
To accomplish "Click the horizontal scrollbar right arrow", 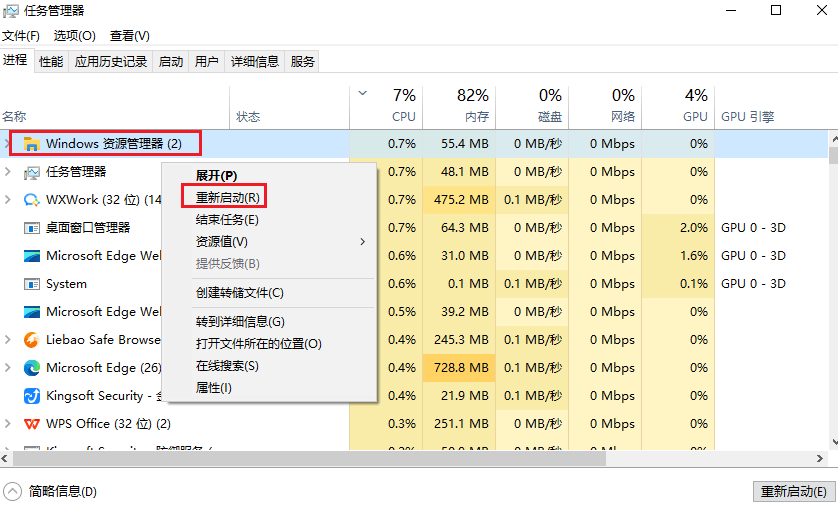I will coord(820,458).
